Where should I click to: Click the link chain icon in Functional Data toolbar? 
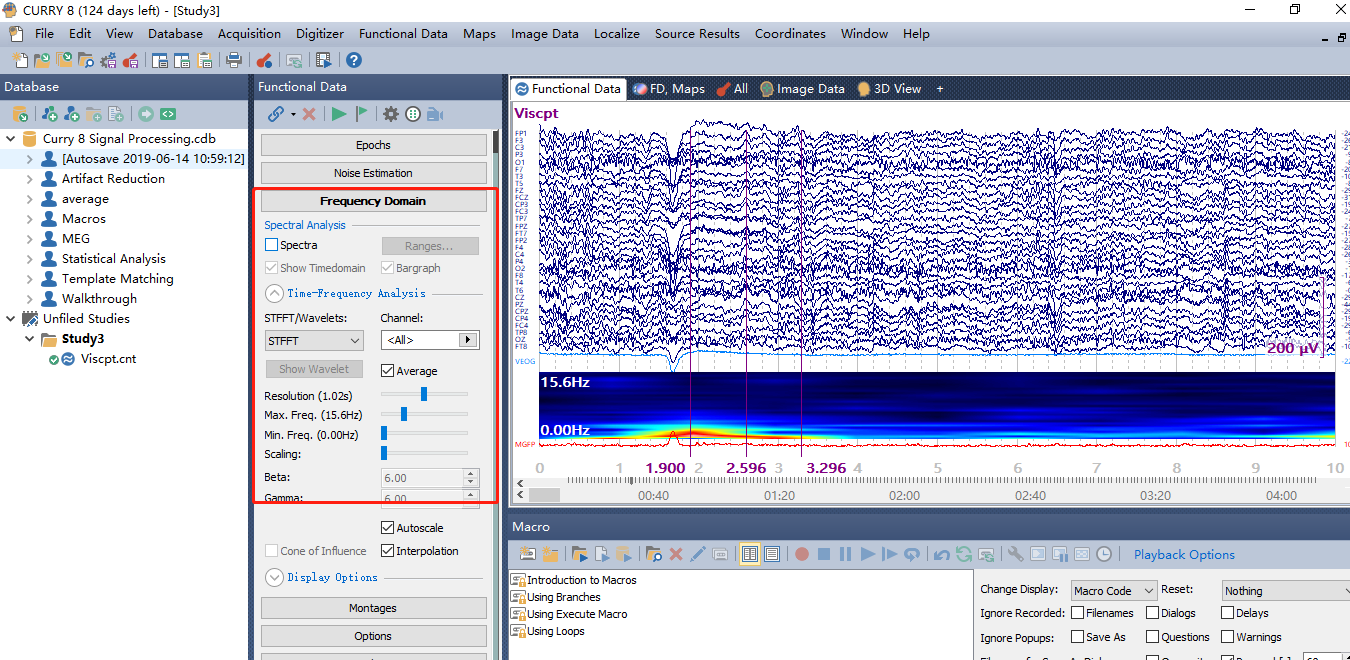277,113
